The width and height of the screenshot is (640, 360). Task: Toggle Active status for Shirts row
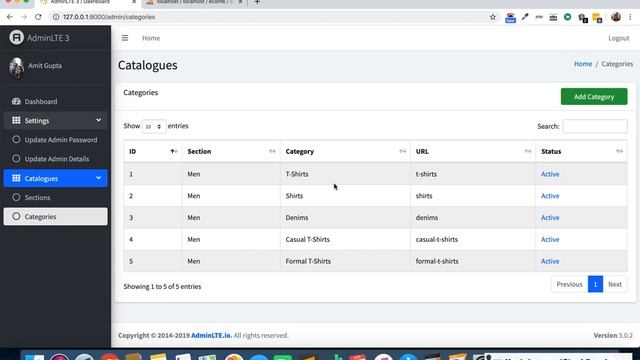pos(550,196)
